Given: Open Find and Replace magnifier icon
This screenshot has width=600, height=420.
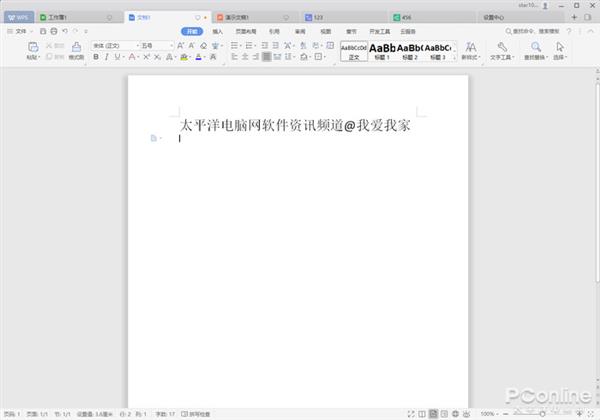Looking at the screenshot, I should pyautogui.click(x=536, y=47).
